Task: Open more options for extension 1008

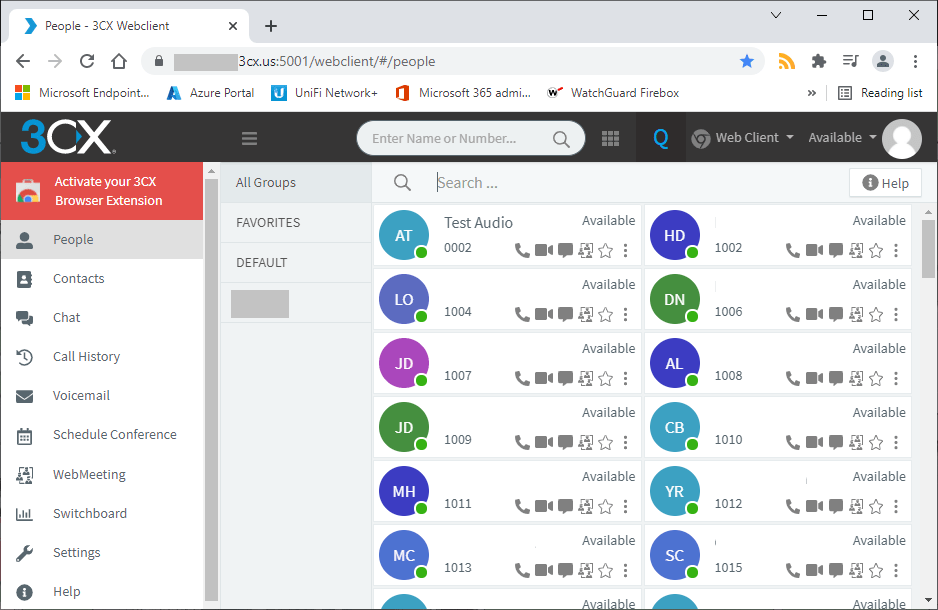Action: click(x=896, y=379)
